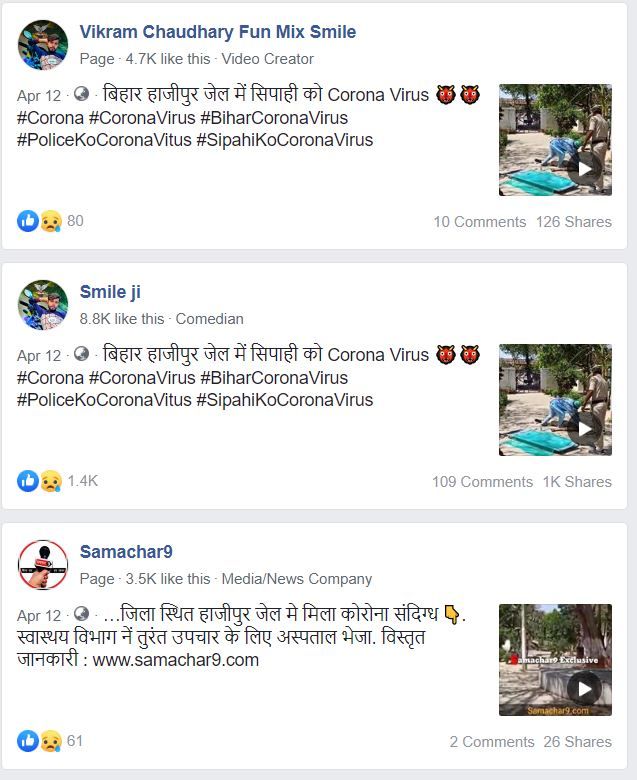637x780 pixels.
Task: Open Smile ji page avatar
Action: coord(43,305)
